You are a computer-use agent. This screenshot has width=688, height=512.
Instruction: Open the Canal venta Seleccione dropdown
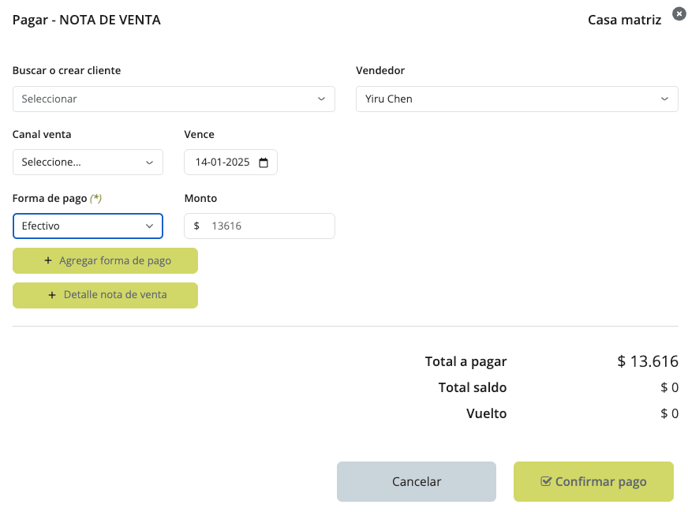click(x=88, y=162)
